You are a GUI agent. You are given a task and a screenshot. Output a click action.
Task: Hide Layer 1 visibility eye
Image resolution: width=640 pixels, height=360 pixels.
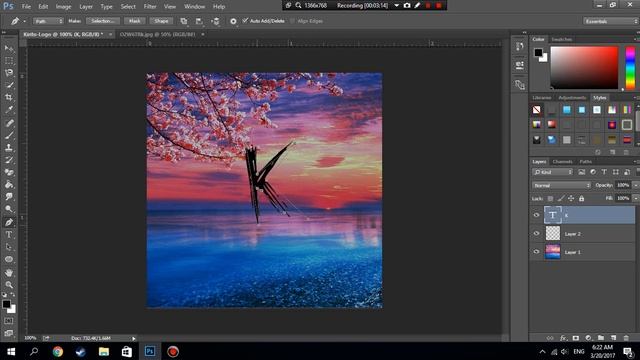(536, 252)
